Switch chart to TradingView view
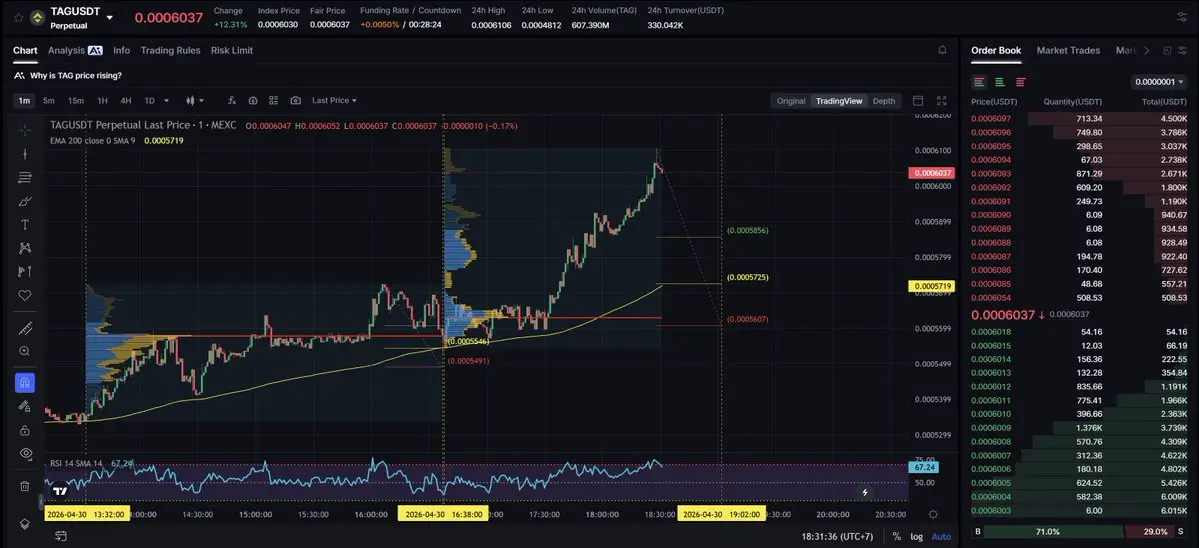The height and width of the screenshot is (548, 1199). pos(839,101)
